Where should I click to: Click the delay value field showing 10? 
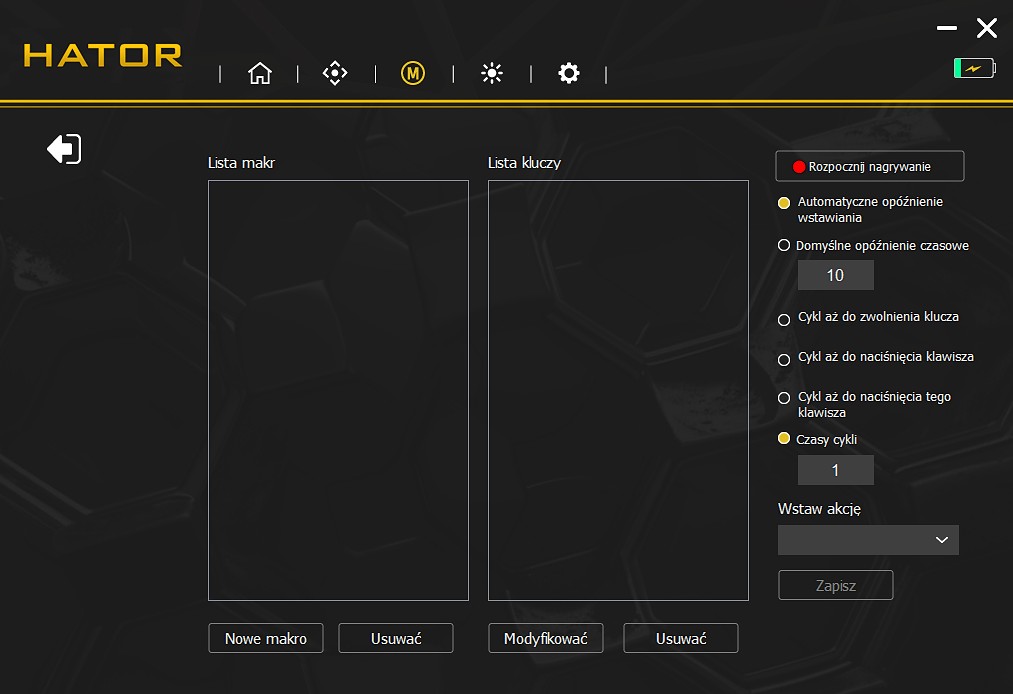click(x=835, y=274)
